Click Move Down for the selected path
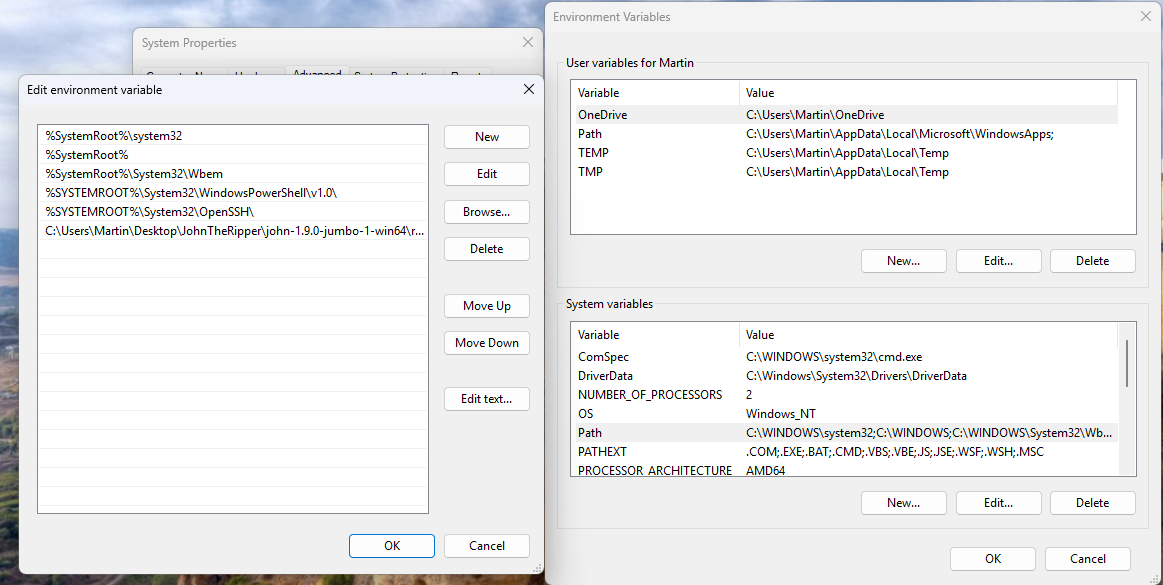The height and width of the screenshot is (585, 1163). [487, 343]
